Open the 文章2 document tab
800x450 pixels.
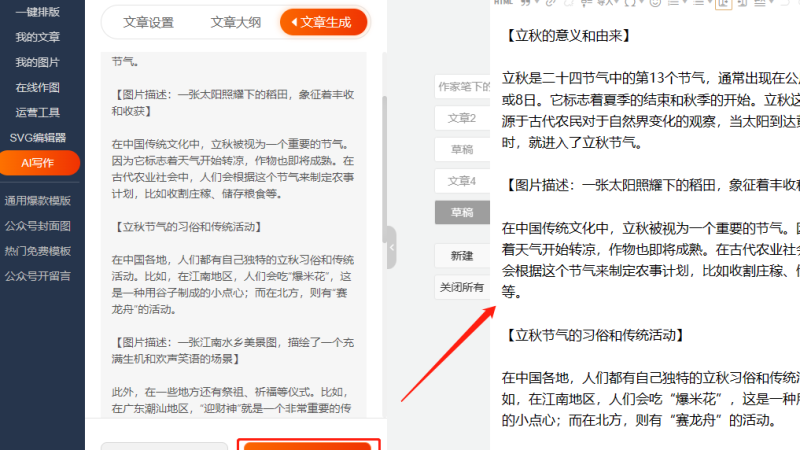(461, 118)
